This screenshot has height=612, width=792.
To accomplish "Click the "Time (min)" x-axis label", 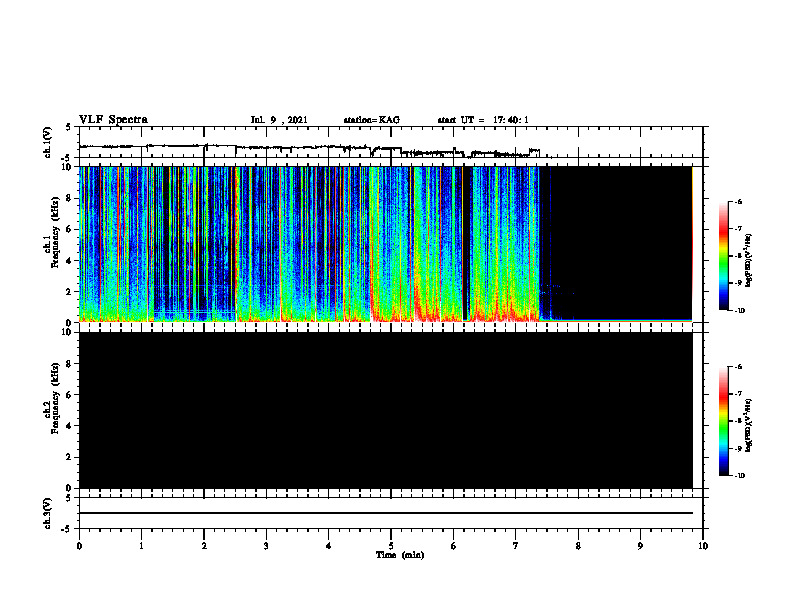I will [400, 555].
